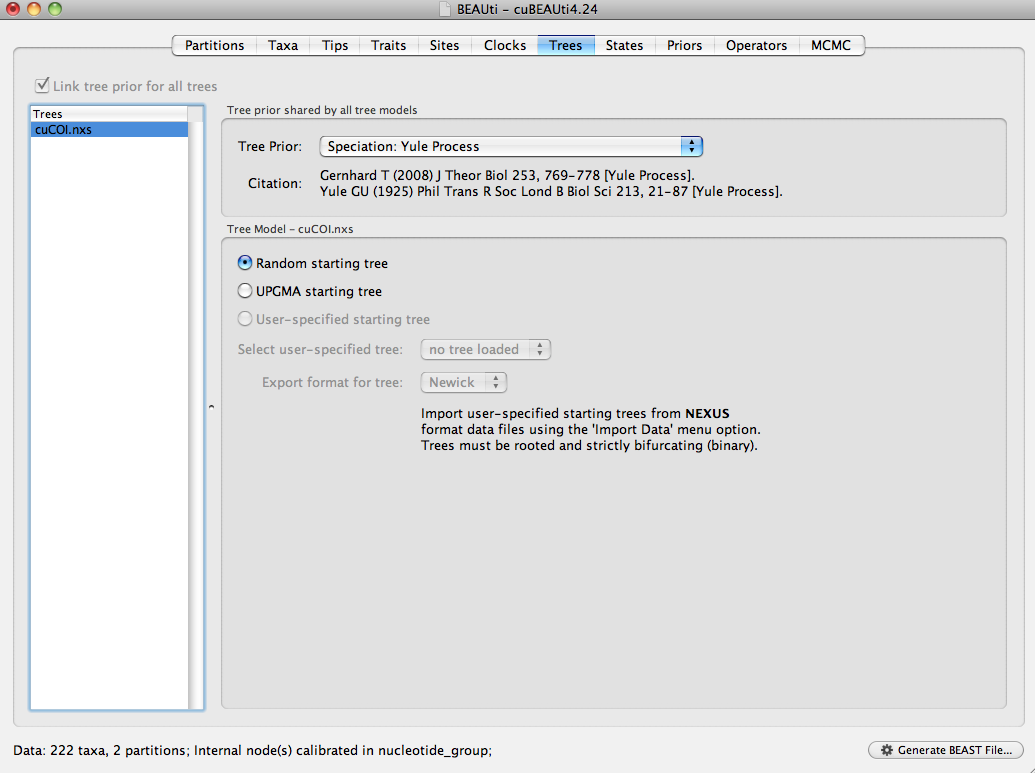The width and height of the screenshot is (1035, 773).
Task: Click the Trees tab
Action: pos(566,46)
